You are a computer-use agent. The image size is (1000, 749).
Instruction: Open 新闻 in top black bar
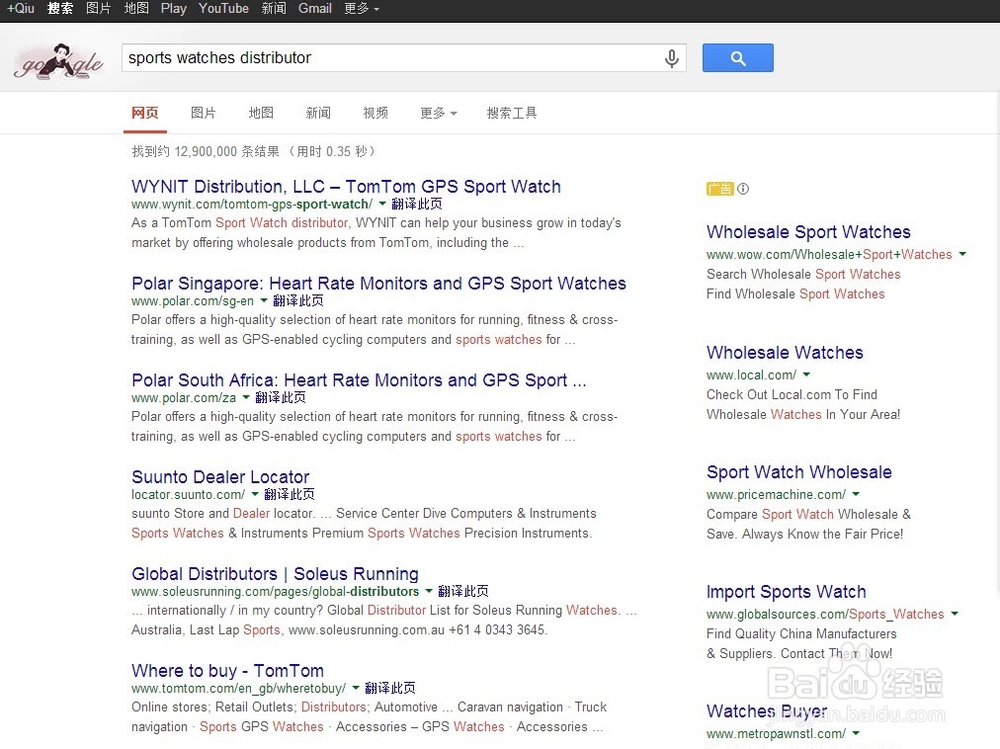pos(274,8)
